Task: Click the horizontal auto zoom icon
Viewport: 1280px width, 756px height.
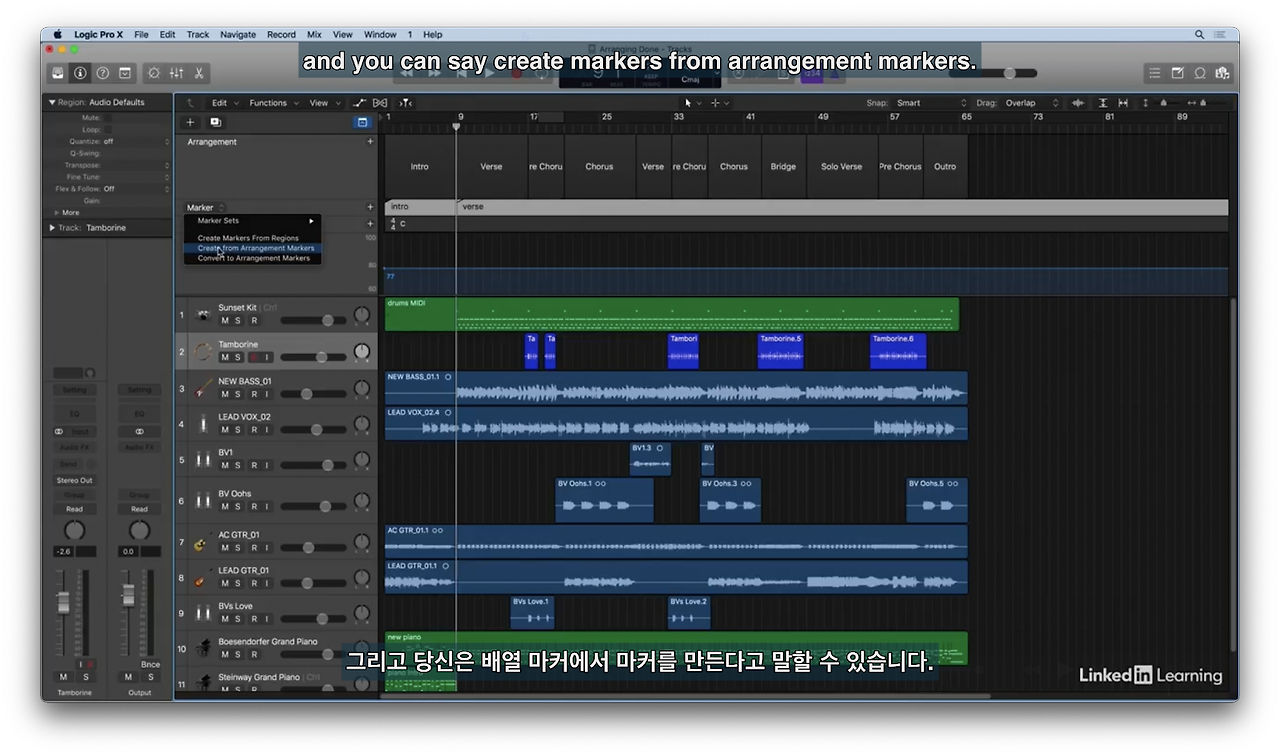Action: pyautogui.click(x=1124, y=103)
